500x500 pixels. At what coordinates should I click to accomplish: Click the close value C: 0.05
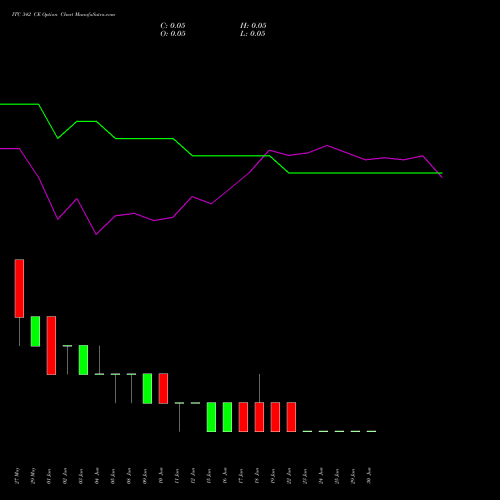[173, 26]
